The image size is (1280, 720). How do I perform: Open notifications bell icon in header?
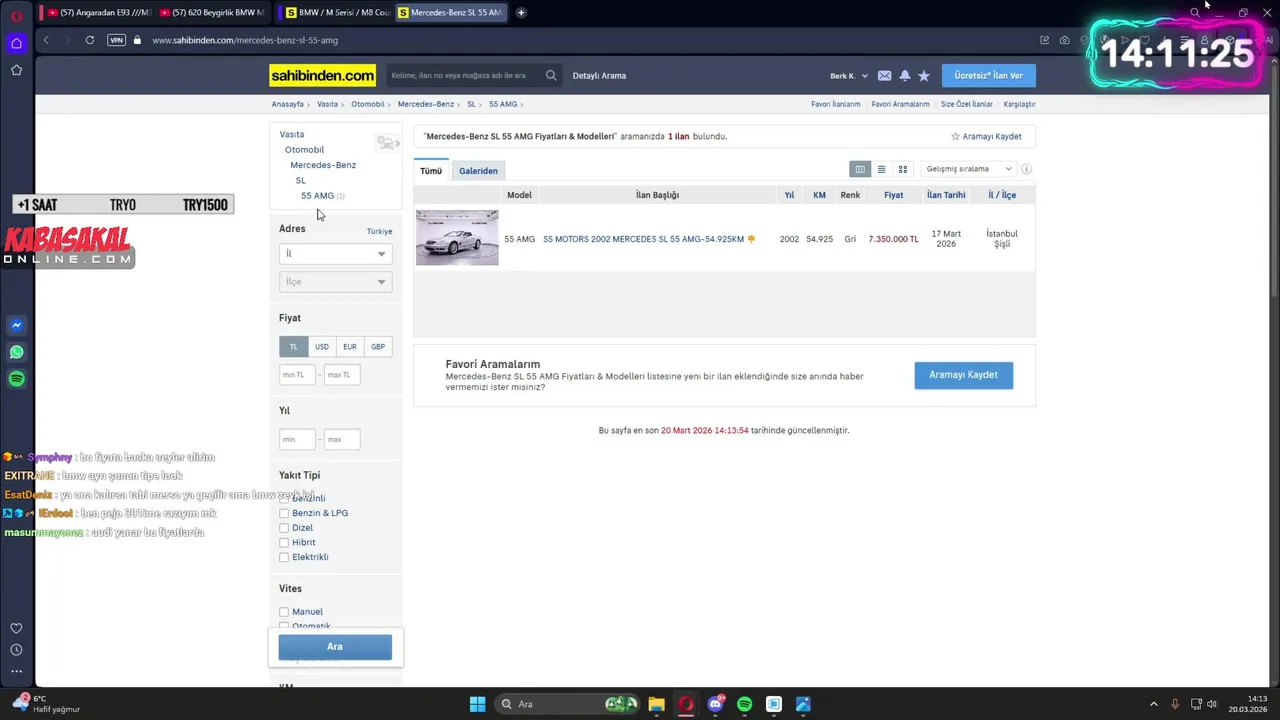pos(905,76)
